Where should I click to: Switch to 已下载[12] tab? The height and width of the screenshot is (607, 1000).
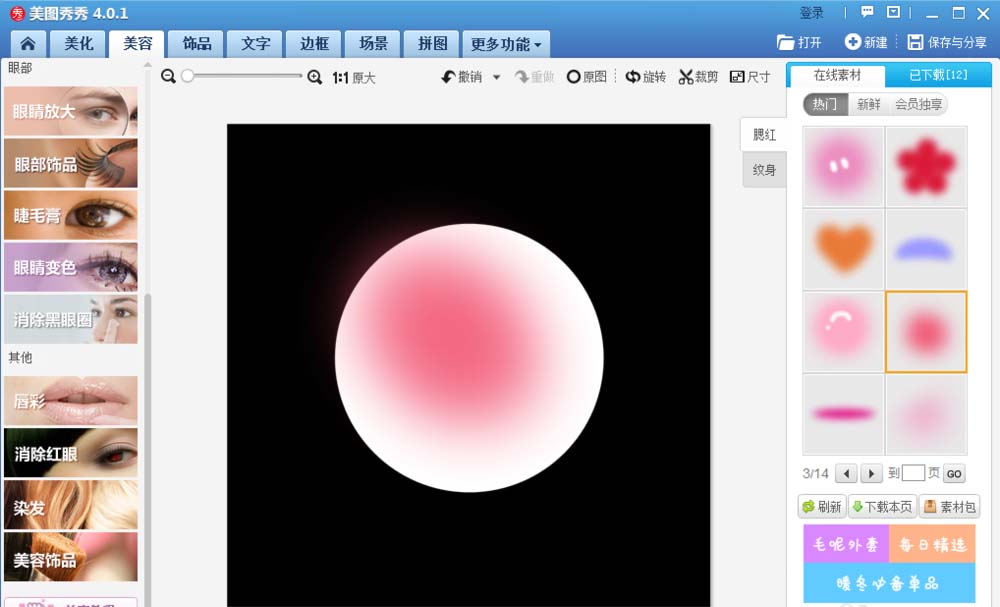938,75
